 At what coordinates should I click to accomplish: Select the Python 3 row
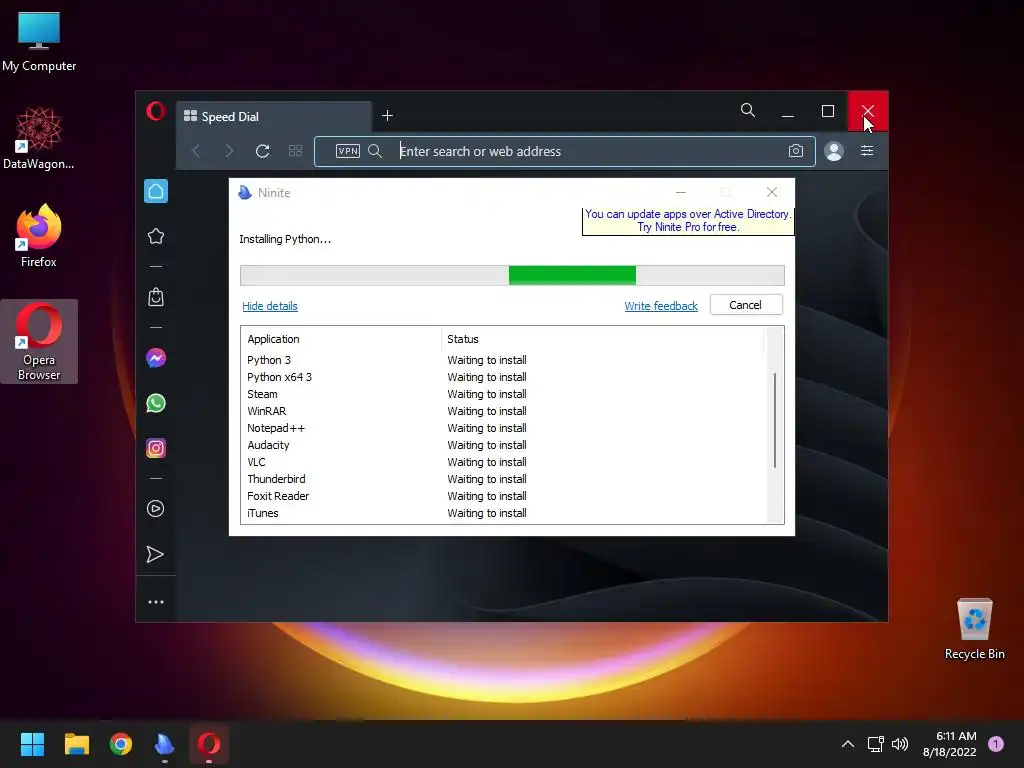[503, 360]
